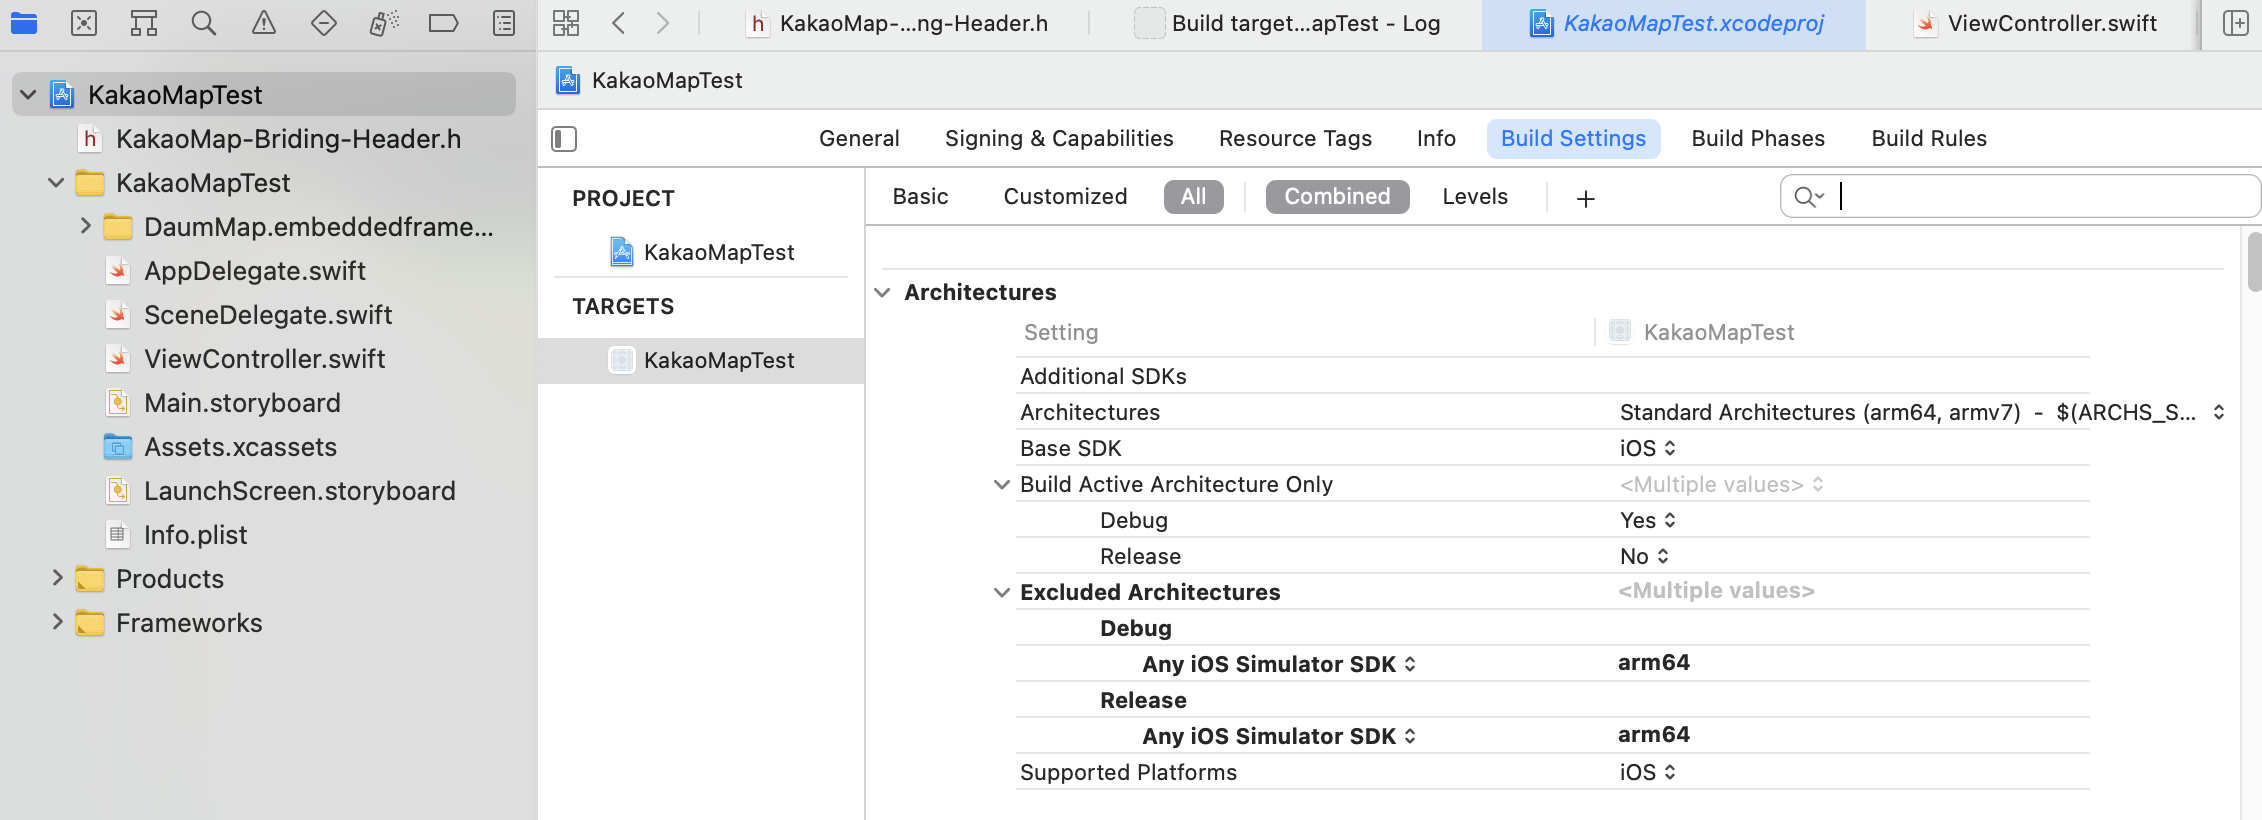
Task: Collapse the KakaoMapTest project root
Action: pos(28,95)
